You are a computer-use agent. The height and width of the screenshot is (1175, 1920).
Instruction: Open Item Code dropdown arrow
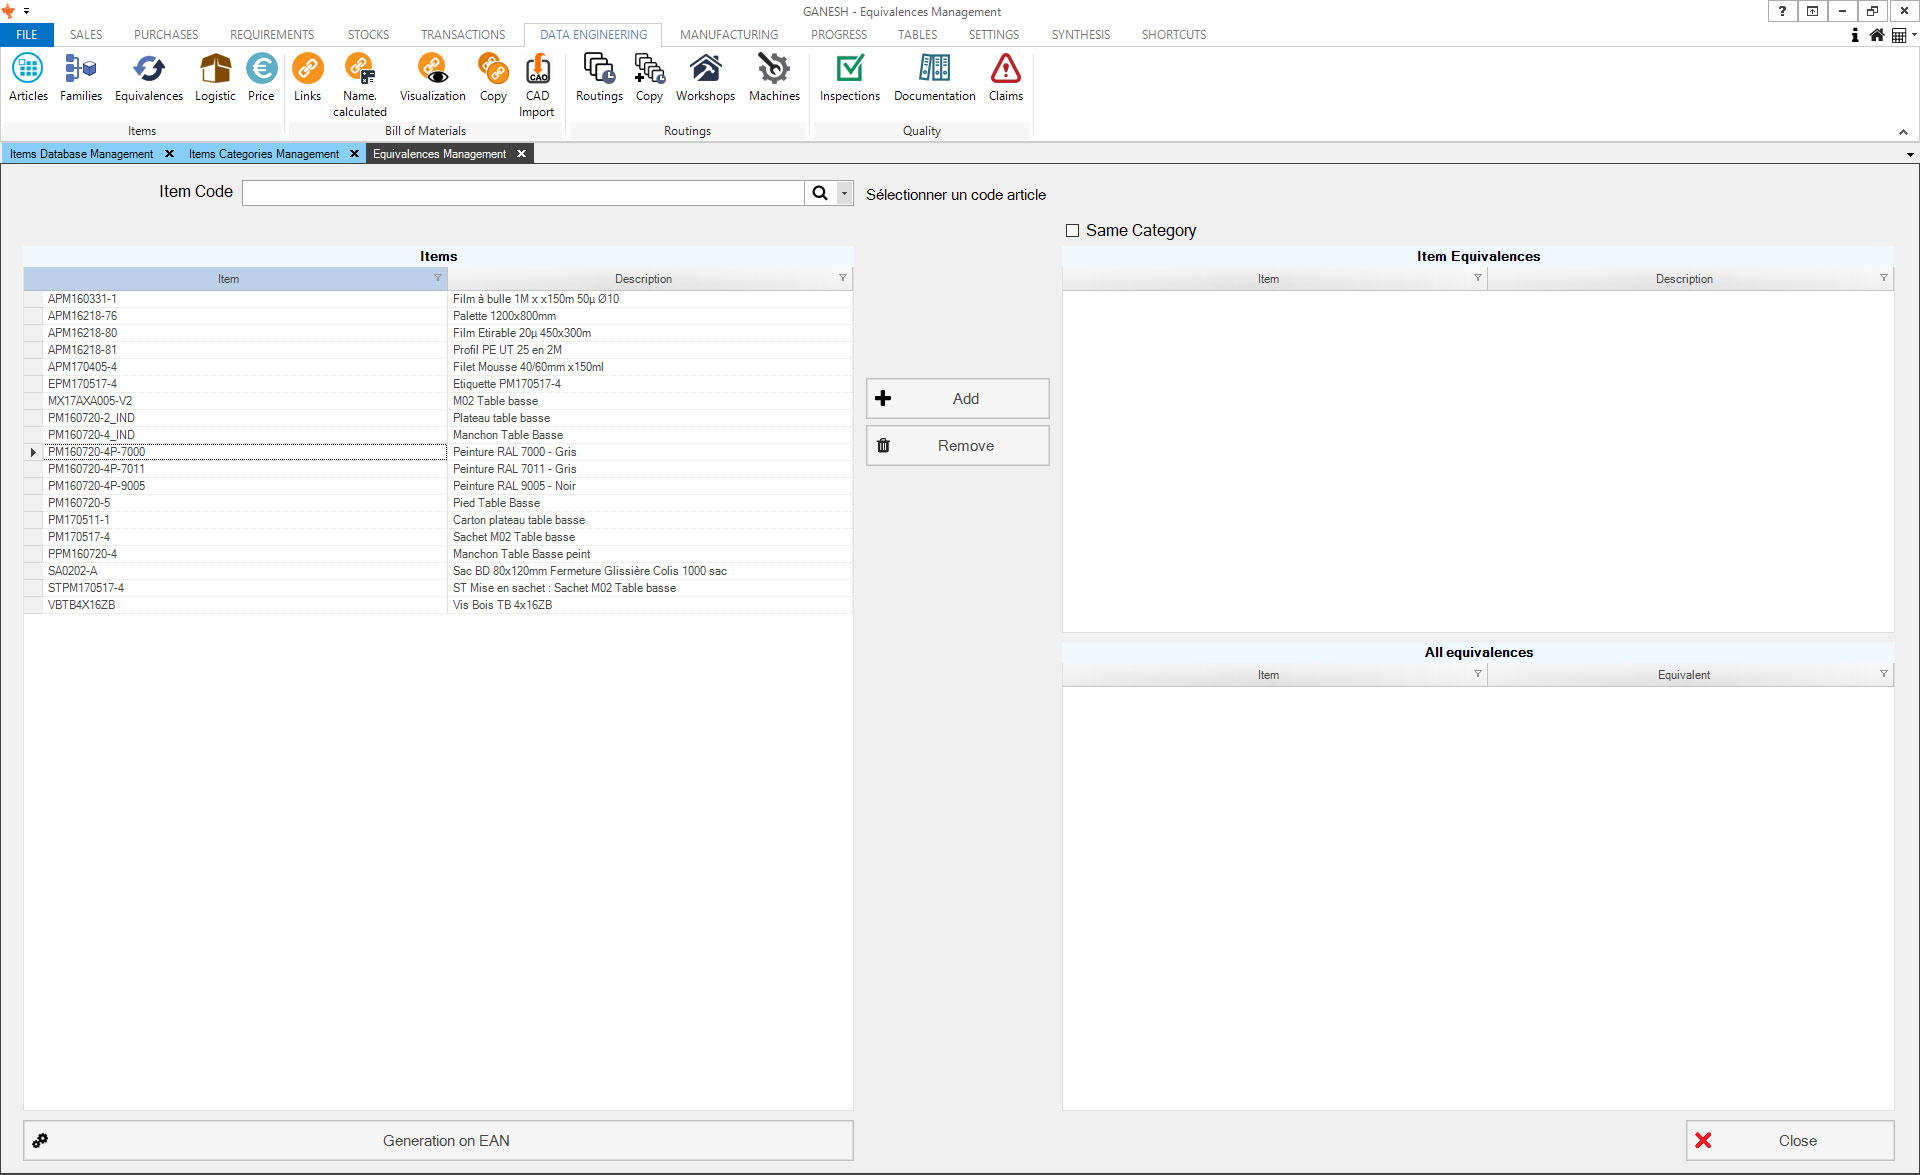coord(844,193)
